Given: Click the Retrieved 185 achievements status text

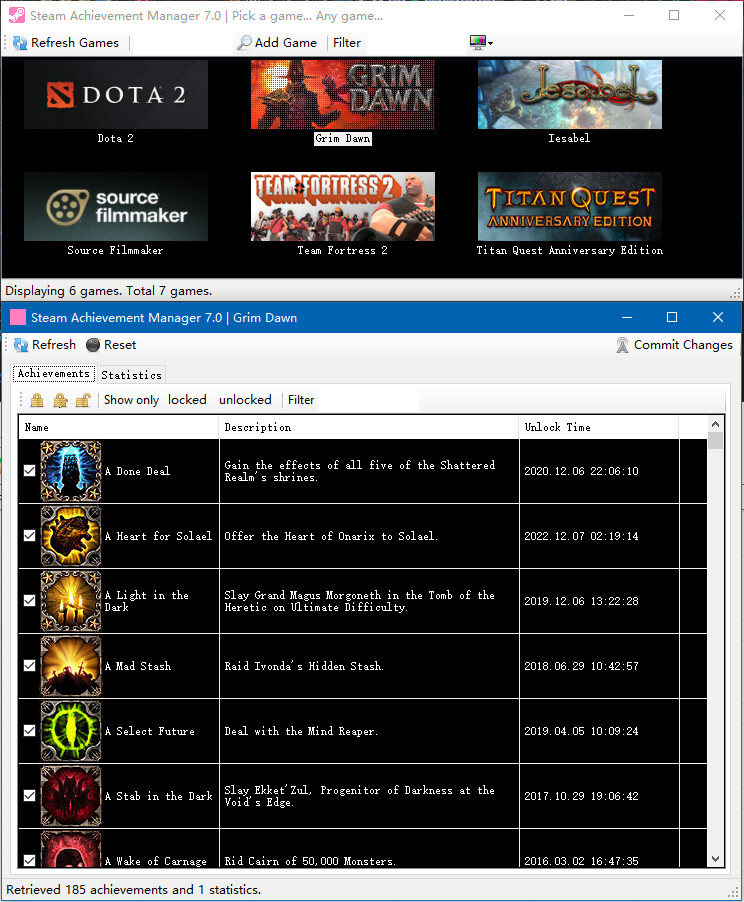Looking at the screenshot, I should coord(133,889).
